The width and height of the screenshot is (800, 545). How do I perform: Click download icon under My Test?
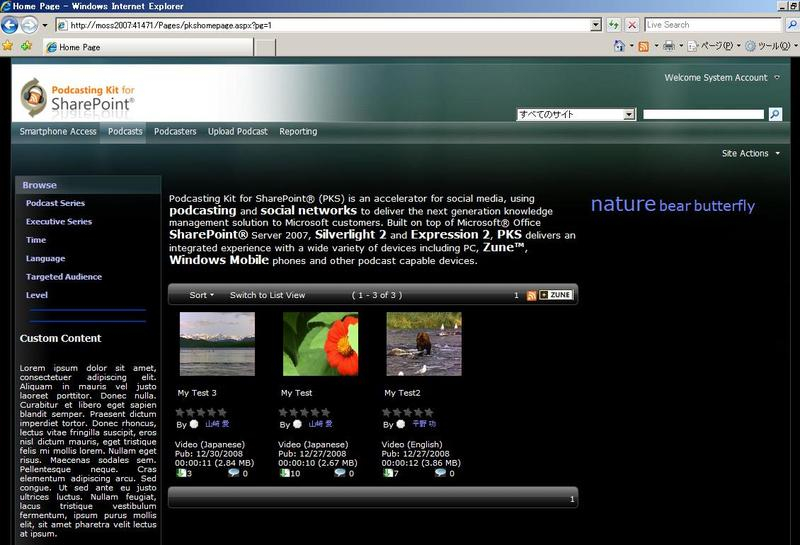(x=284, y=473)
